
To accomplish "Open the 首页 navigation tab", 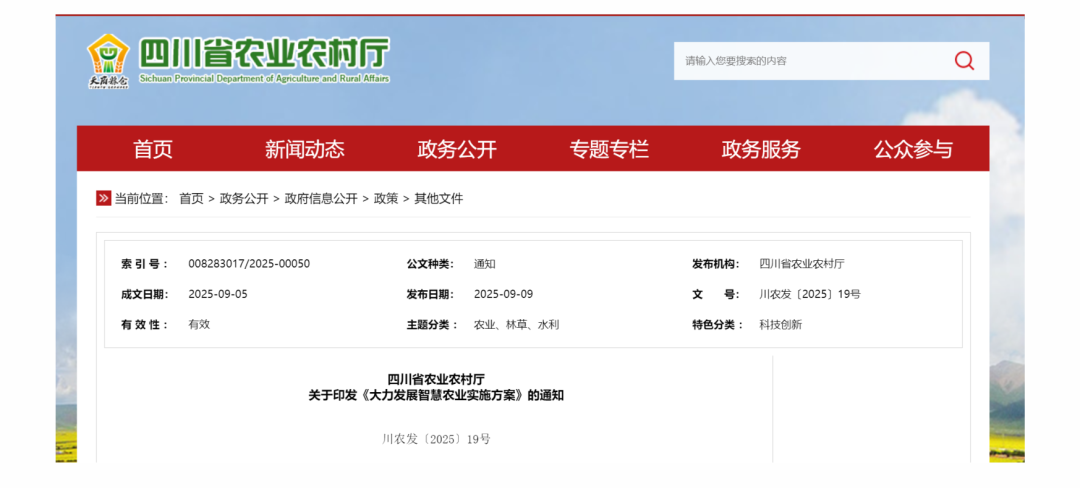I will pyautogui.click(x=153, y=149).
